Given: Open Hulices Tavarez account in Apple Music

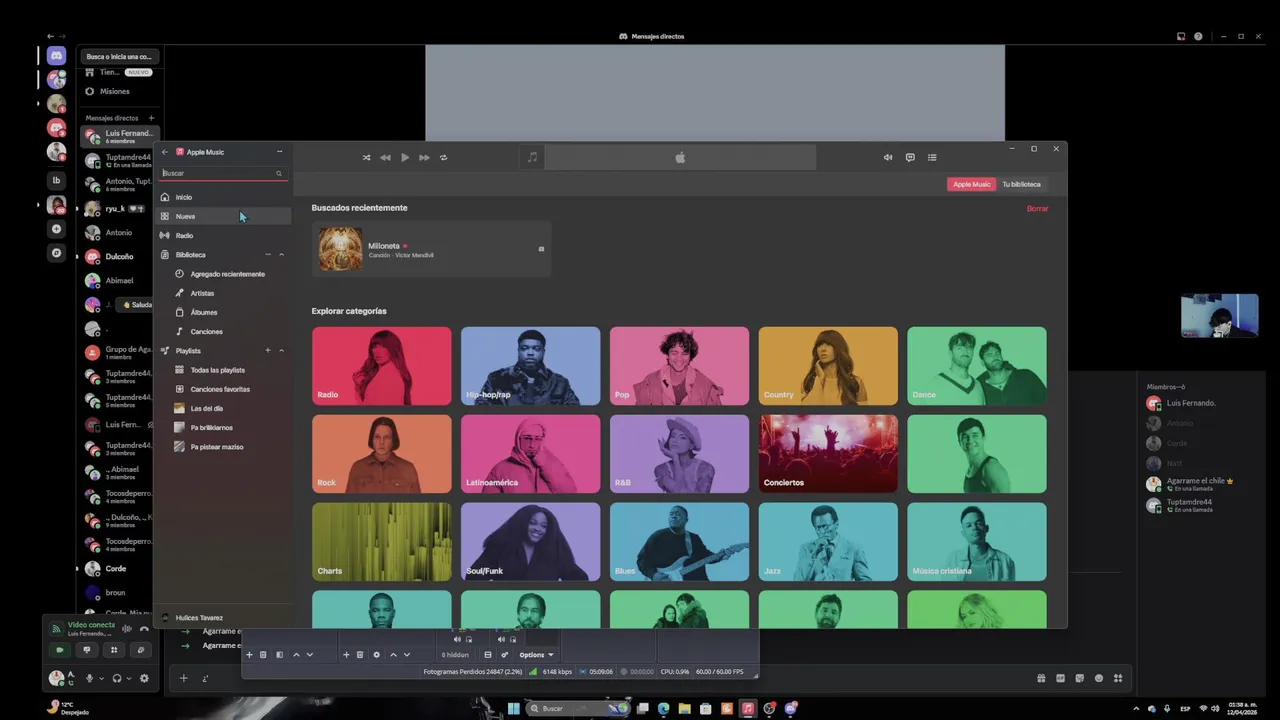Looking at the screenshot, I should click(x=223, y=618).
